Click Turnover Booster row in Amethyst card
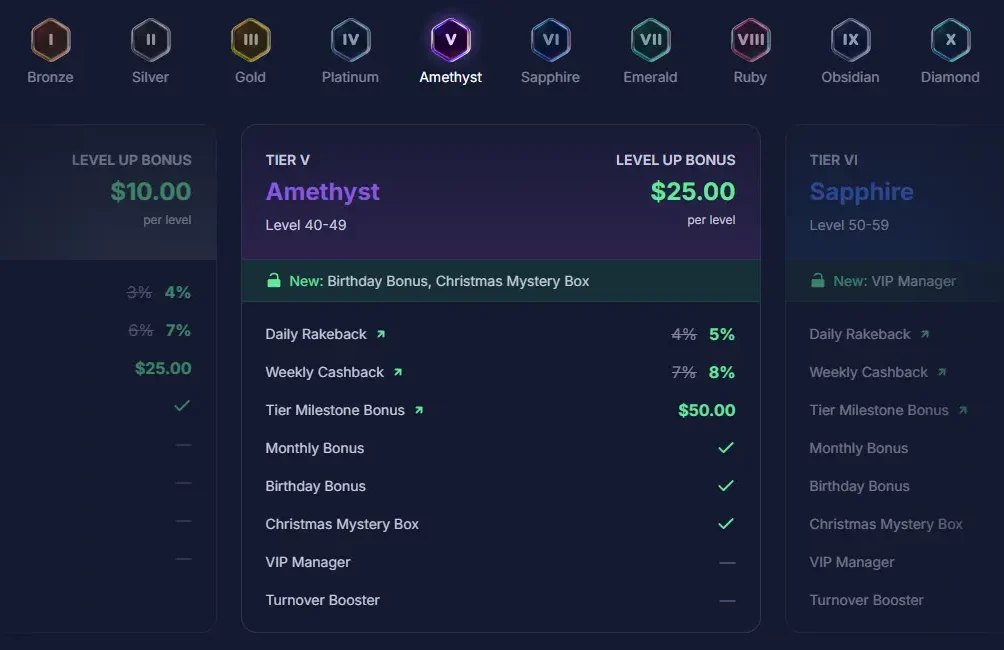Image resolution: width=1004 pixels, height=650 pixels. point(501,600)
